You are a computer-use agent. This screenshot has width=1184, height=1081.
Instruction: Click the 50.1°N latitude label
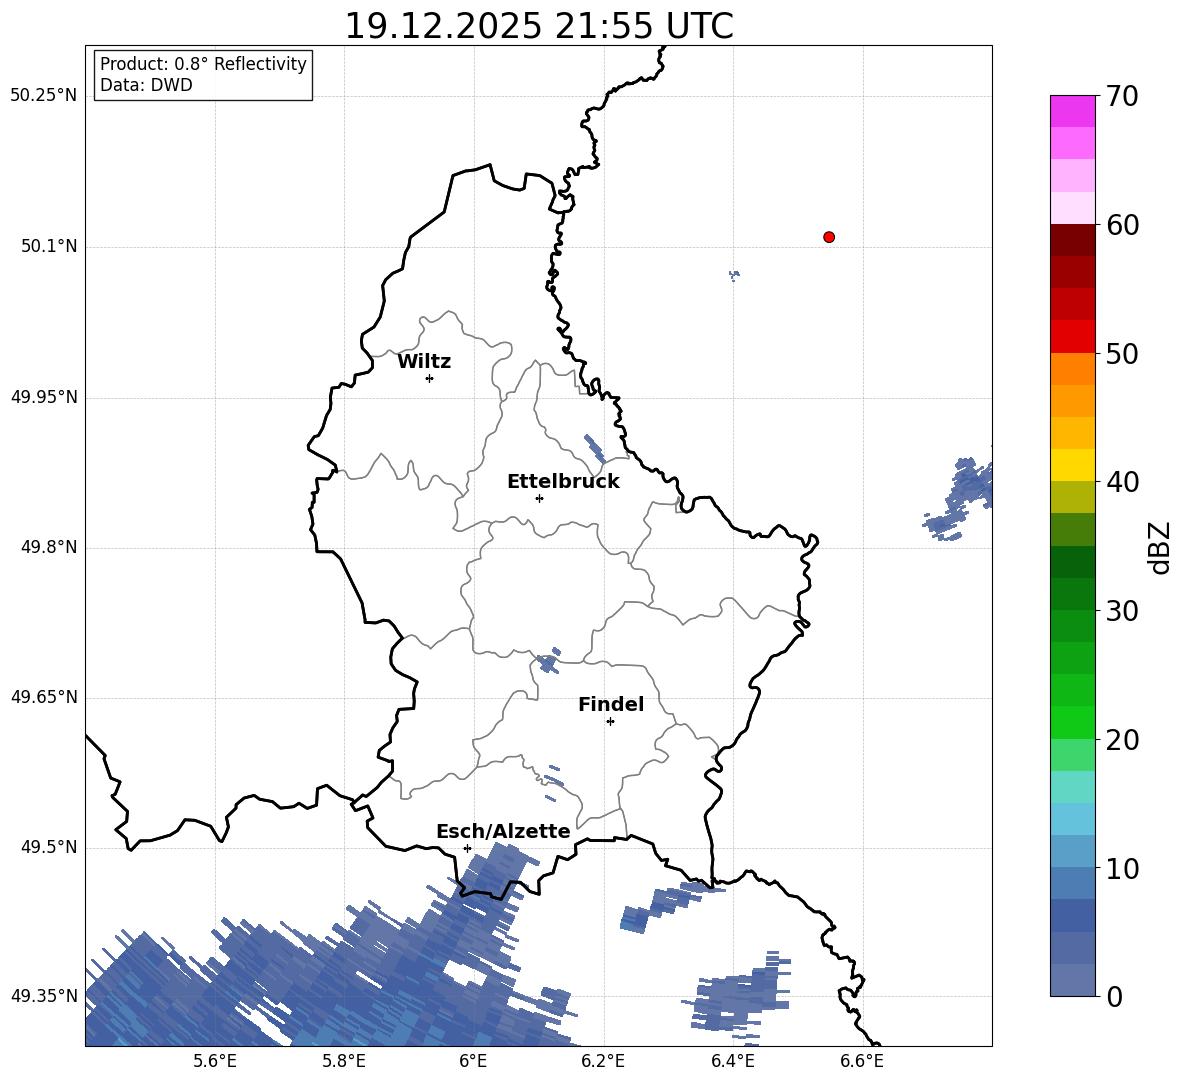point(49,247)
